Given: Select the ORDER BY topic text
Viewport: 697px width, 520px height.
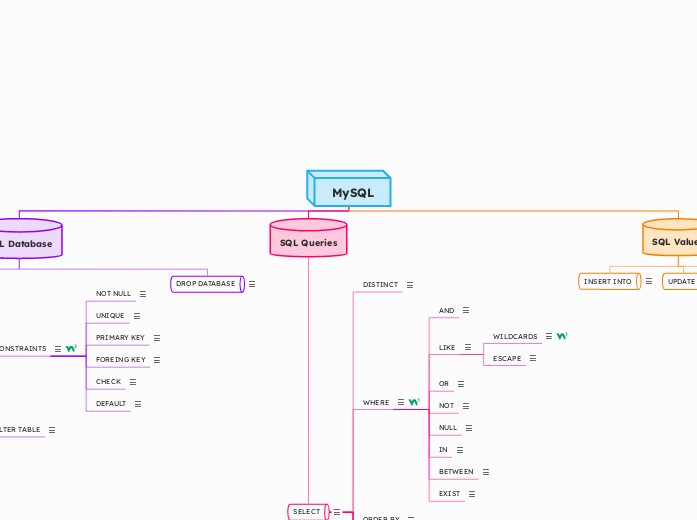Looking at the screenshot, I should (x=381, y=518).
